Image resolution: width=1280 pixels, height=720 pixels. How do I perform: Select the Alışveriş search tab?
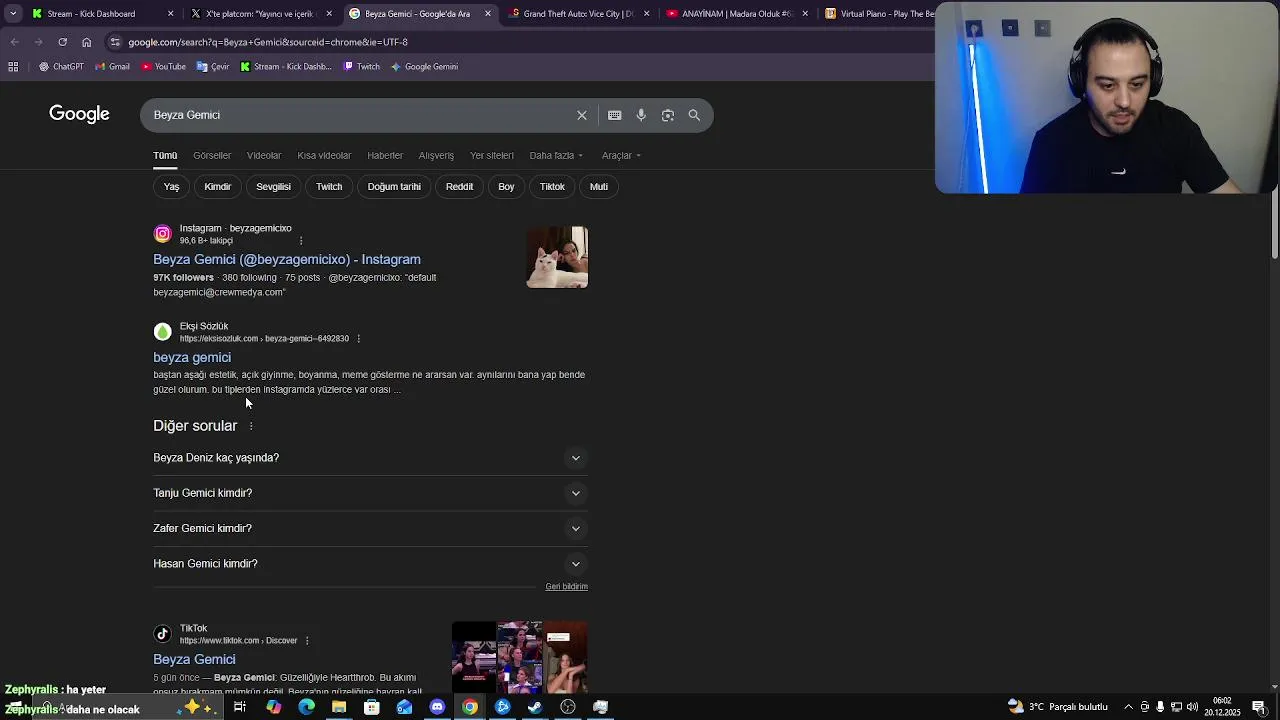pyautogui.click(x=436, y=156)
